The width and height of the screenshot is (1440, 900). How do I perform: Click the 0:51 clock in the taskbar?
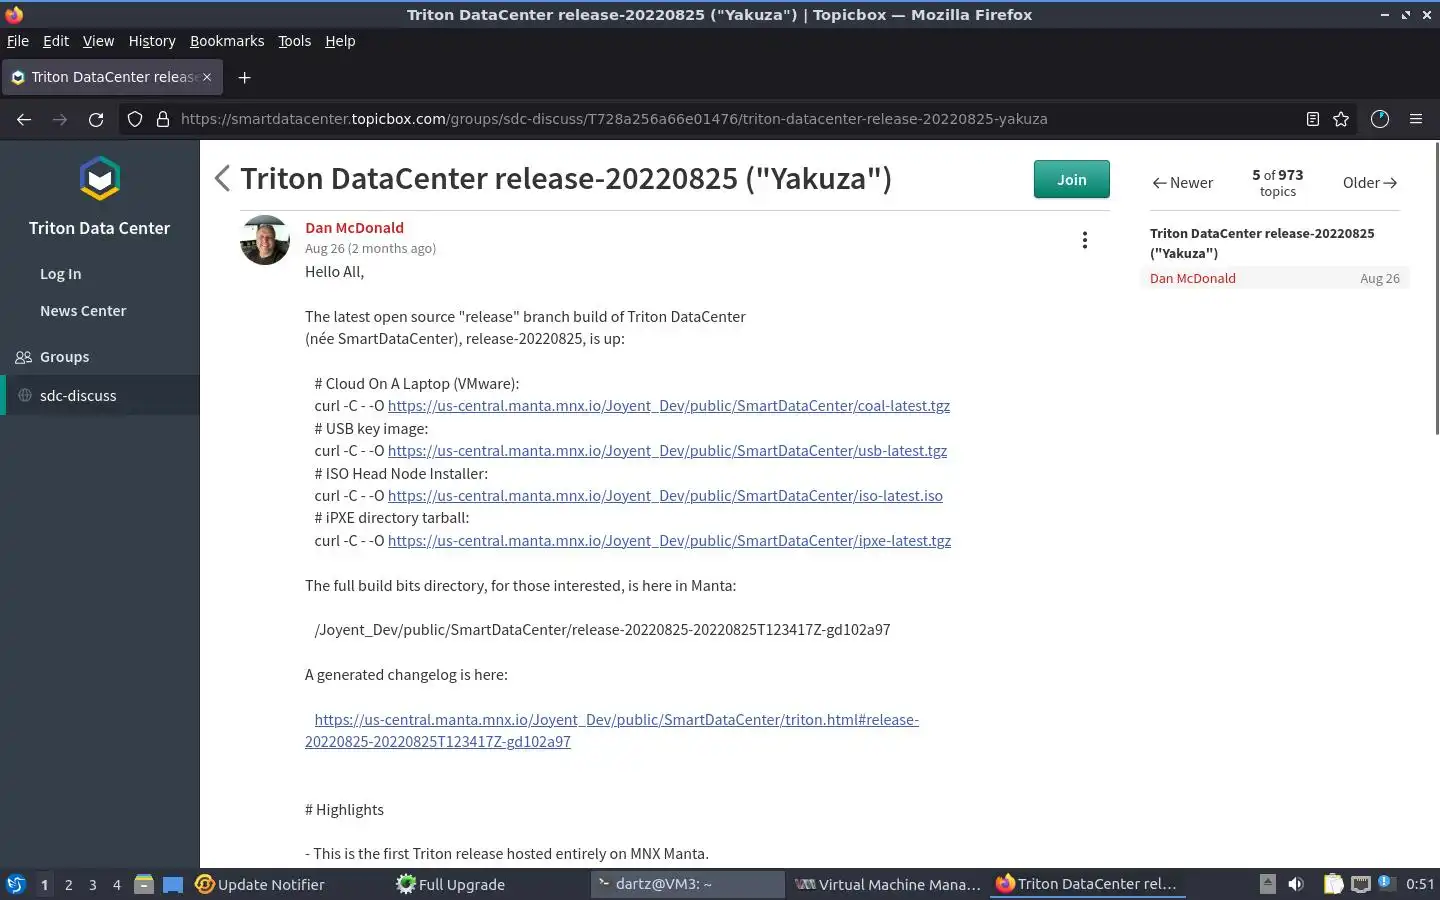coord(1420,884)
